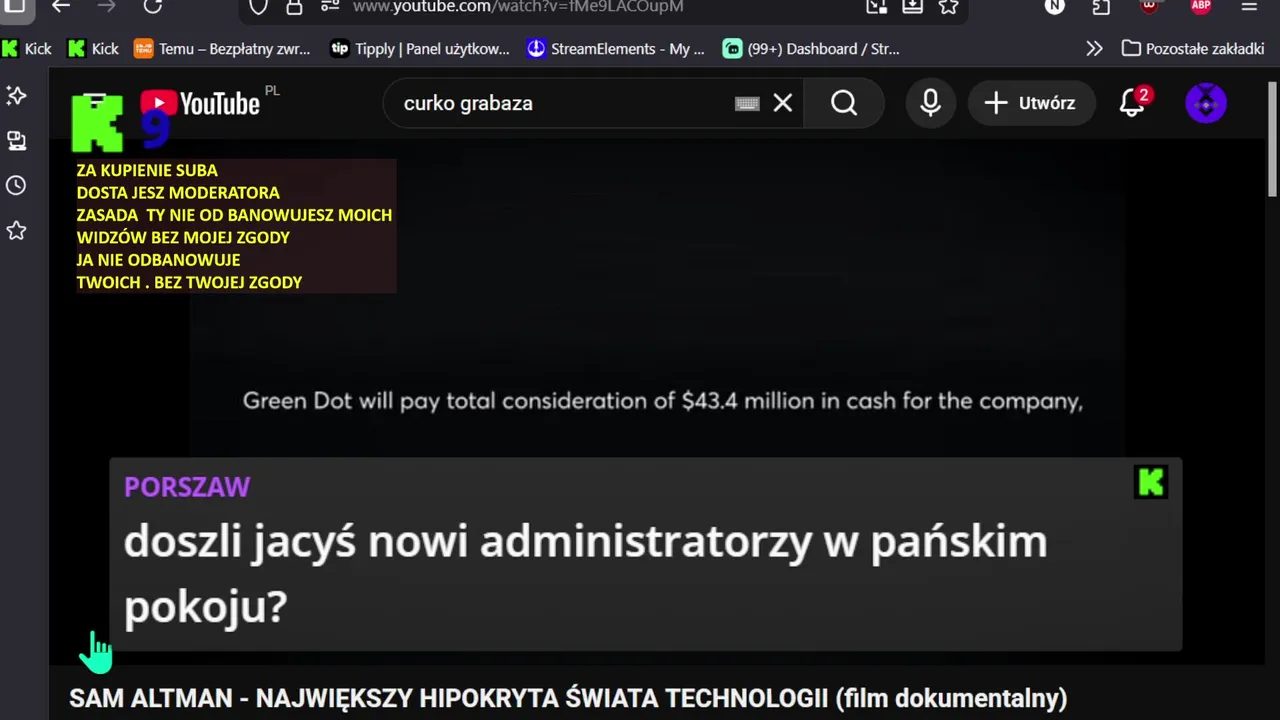The image size is (1280, 720).
Task: Open the (99+) Dashboard / Str... bookmark
Action: (x=811, y=48)
